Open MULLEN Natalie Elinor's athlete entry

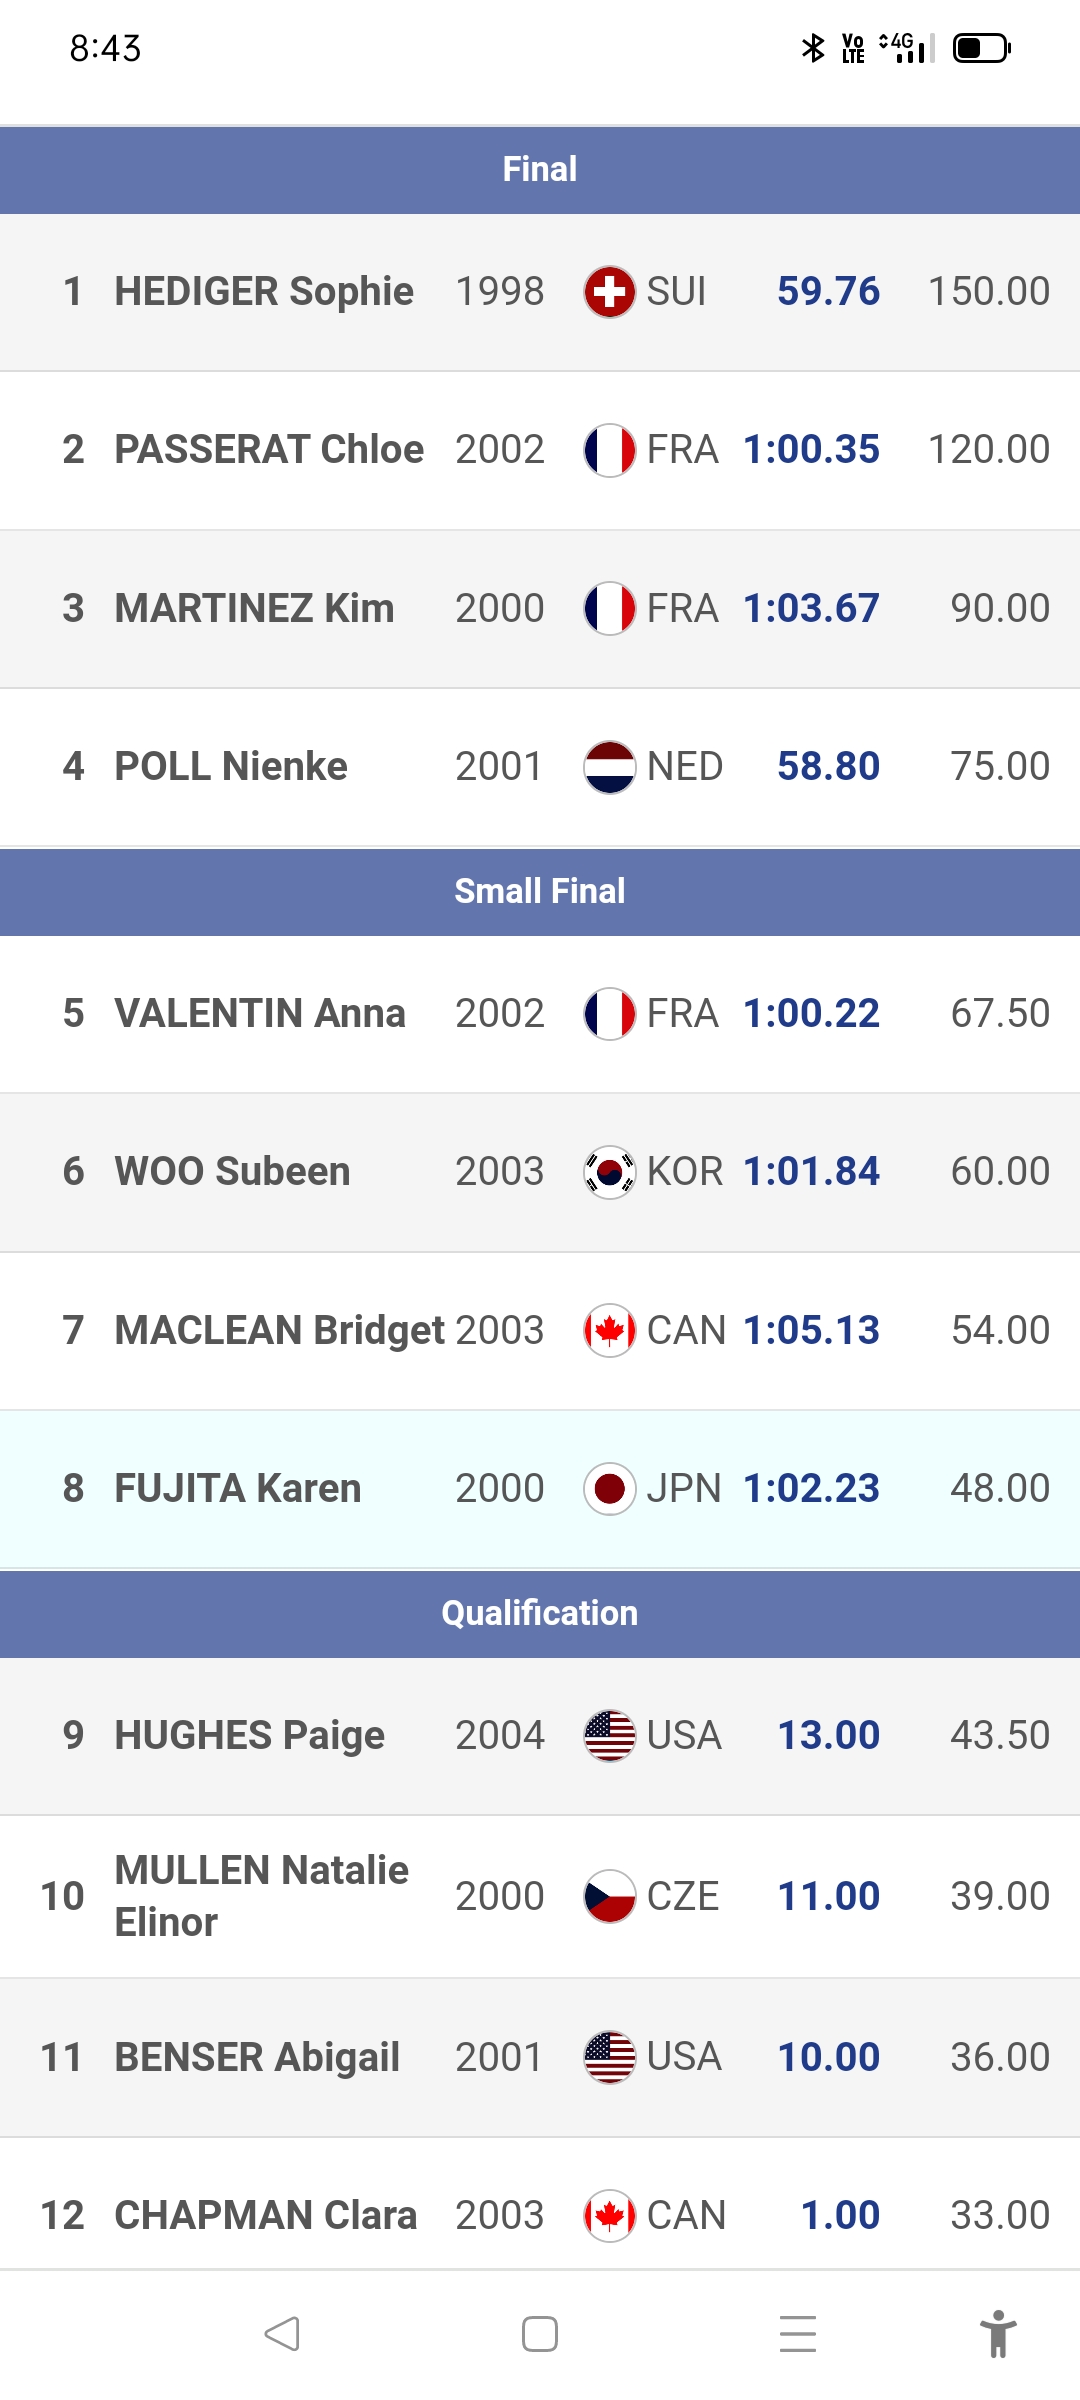click(262, 1896)
